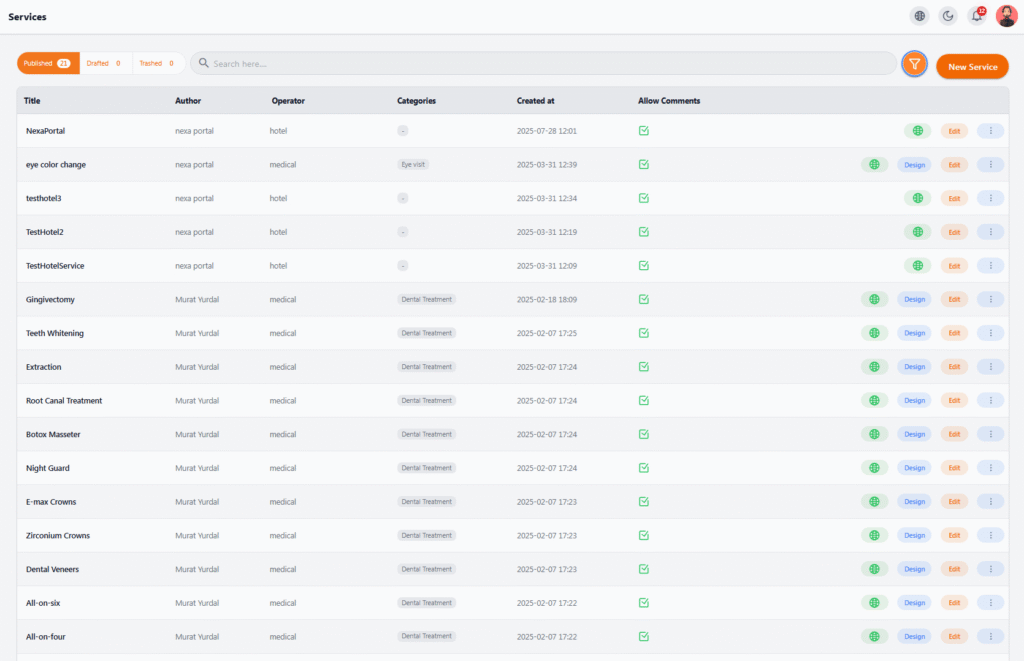Click the green globe icon for E-max Crowns

click(874, 502)
